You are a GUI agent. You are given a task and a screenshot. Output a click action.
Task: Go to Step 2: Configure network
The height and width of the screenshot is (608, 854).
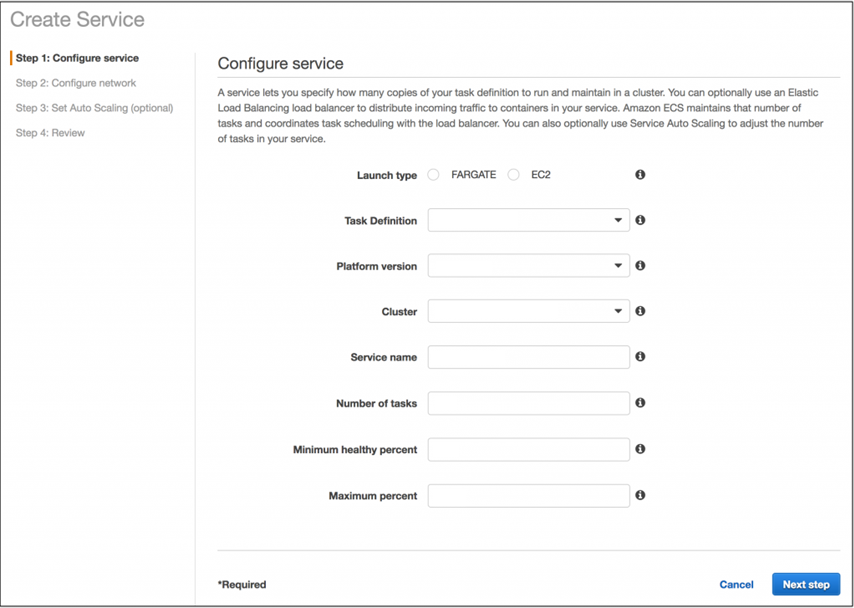[x=76, y=83]
